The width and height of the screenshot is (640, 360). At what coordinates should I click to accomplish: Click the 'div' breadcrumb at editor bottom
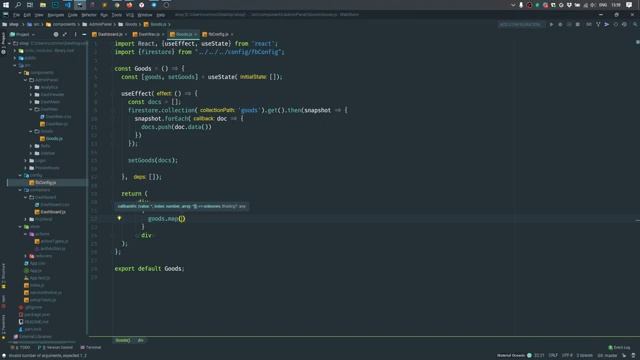click(140, 340)
